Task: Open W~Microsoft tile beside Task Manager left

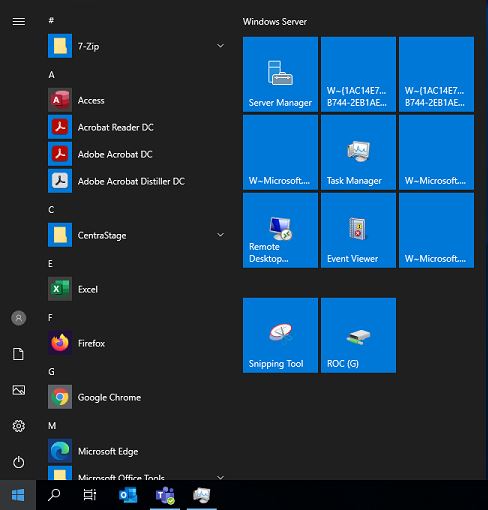Action: 280,152
